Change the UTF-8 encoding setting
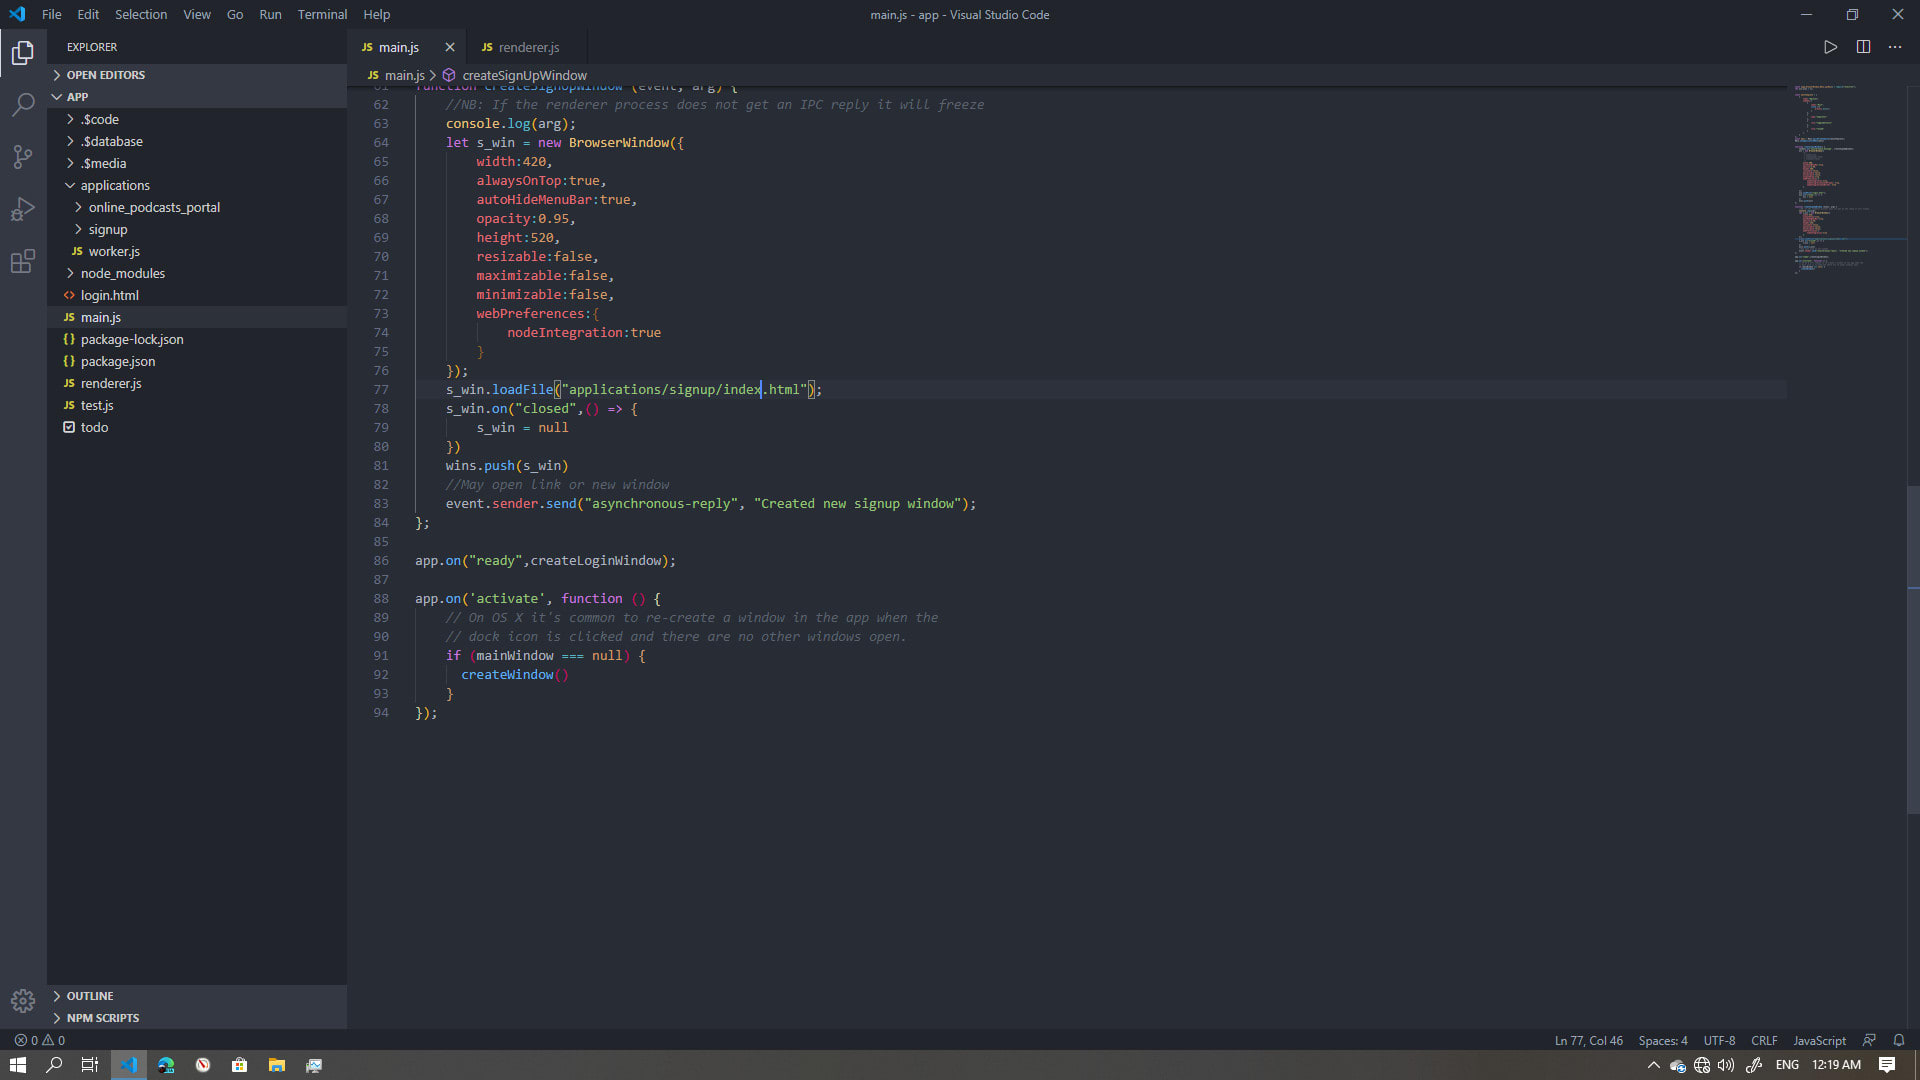Screen dimensions: 1920x1080 [x=1719, y=1040]
